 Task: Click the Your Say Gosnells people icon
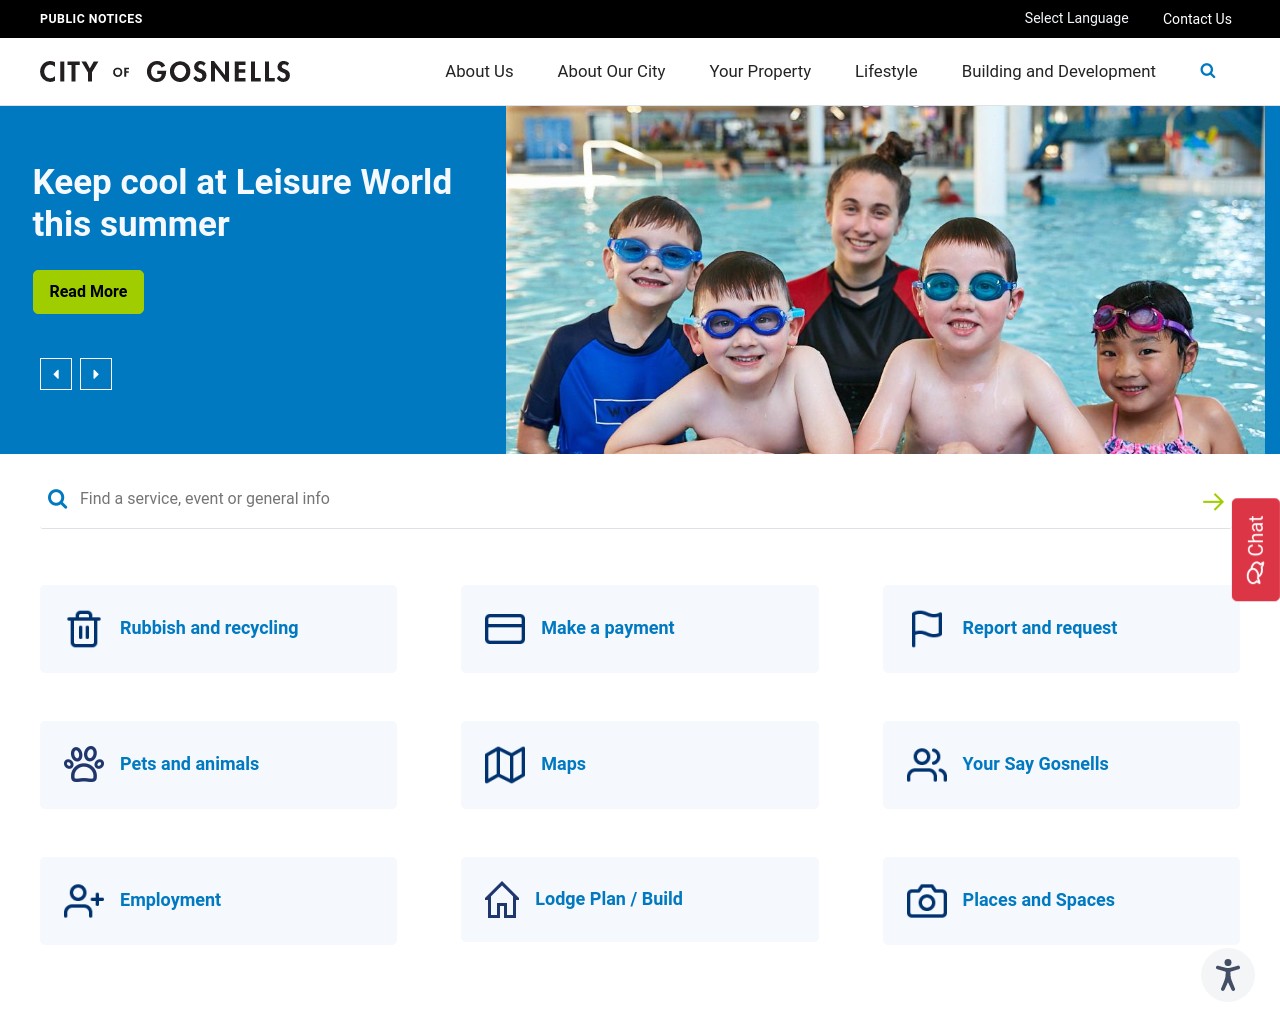point(927,764)
